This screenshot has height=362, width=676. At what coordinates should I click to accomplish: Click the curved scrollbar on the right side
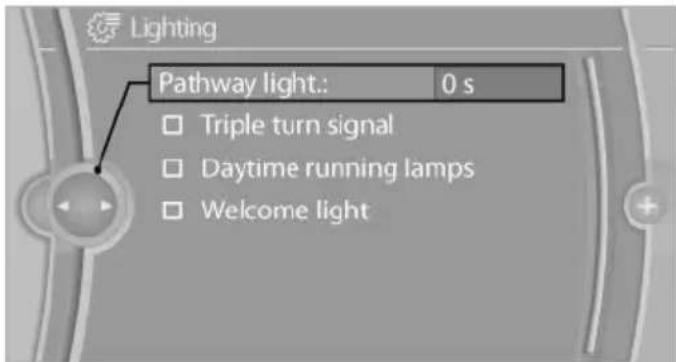pos(598,205)
